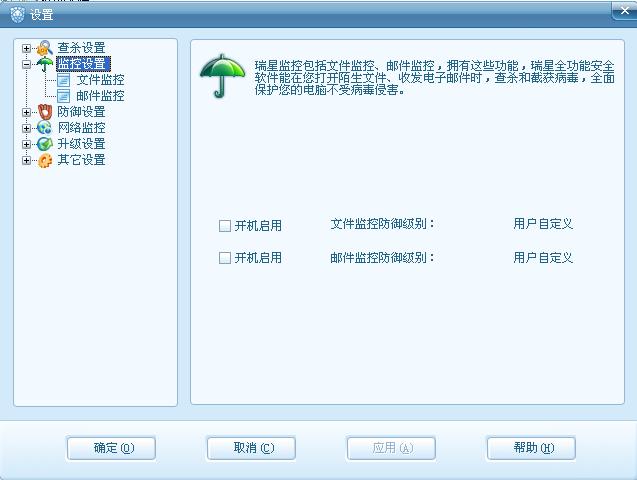Select 查杀设置 in the settings tree
The width and height of the screenshot is (637, 480).
click(81, 48)
